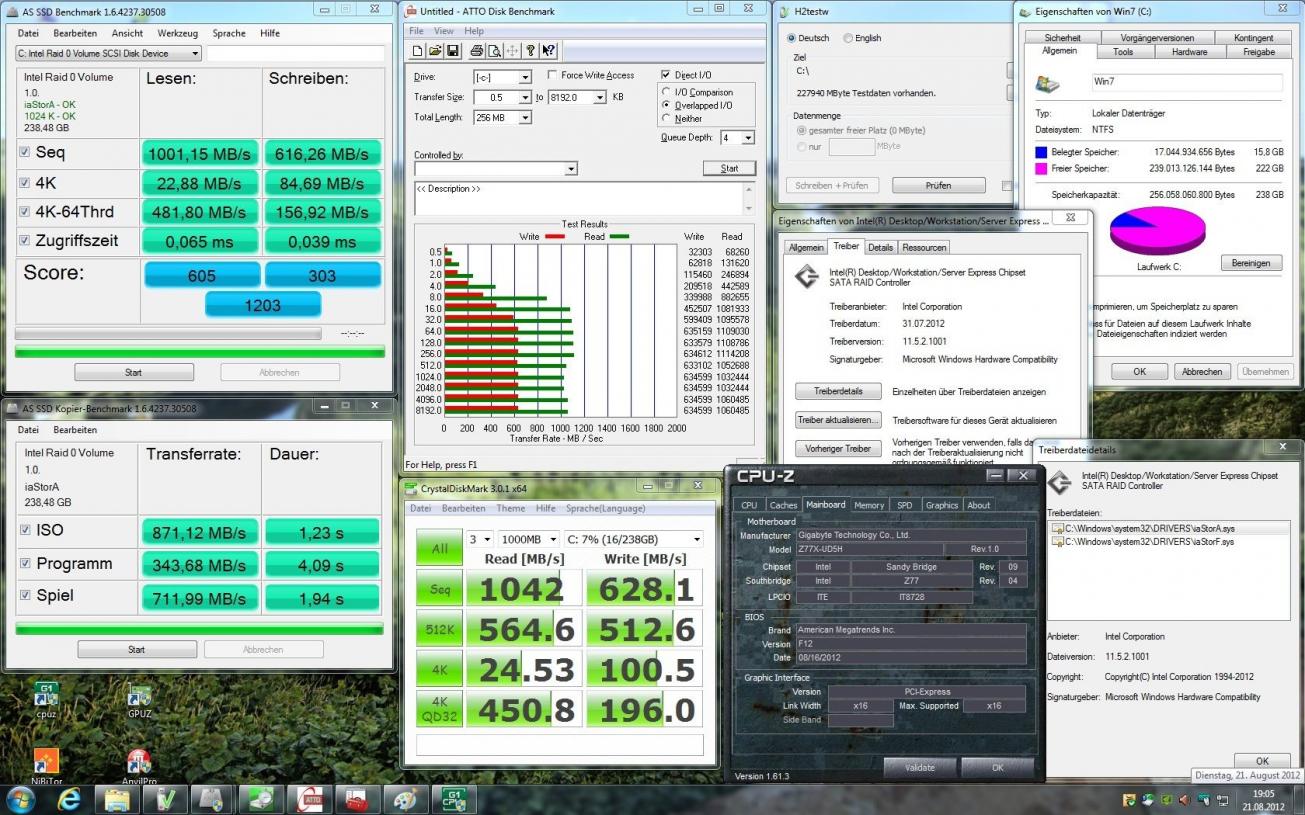Click the network tray icon
This screenshot has height=815, width=1305.
point(1222,800)
